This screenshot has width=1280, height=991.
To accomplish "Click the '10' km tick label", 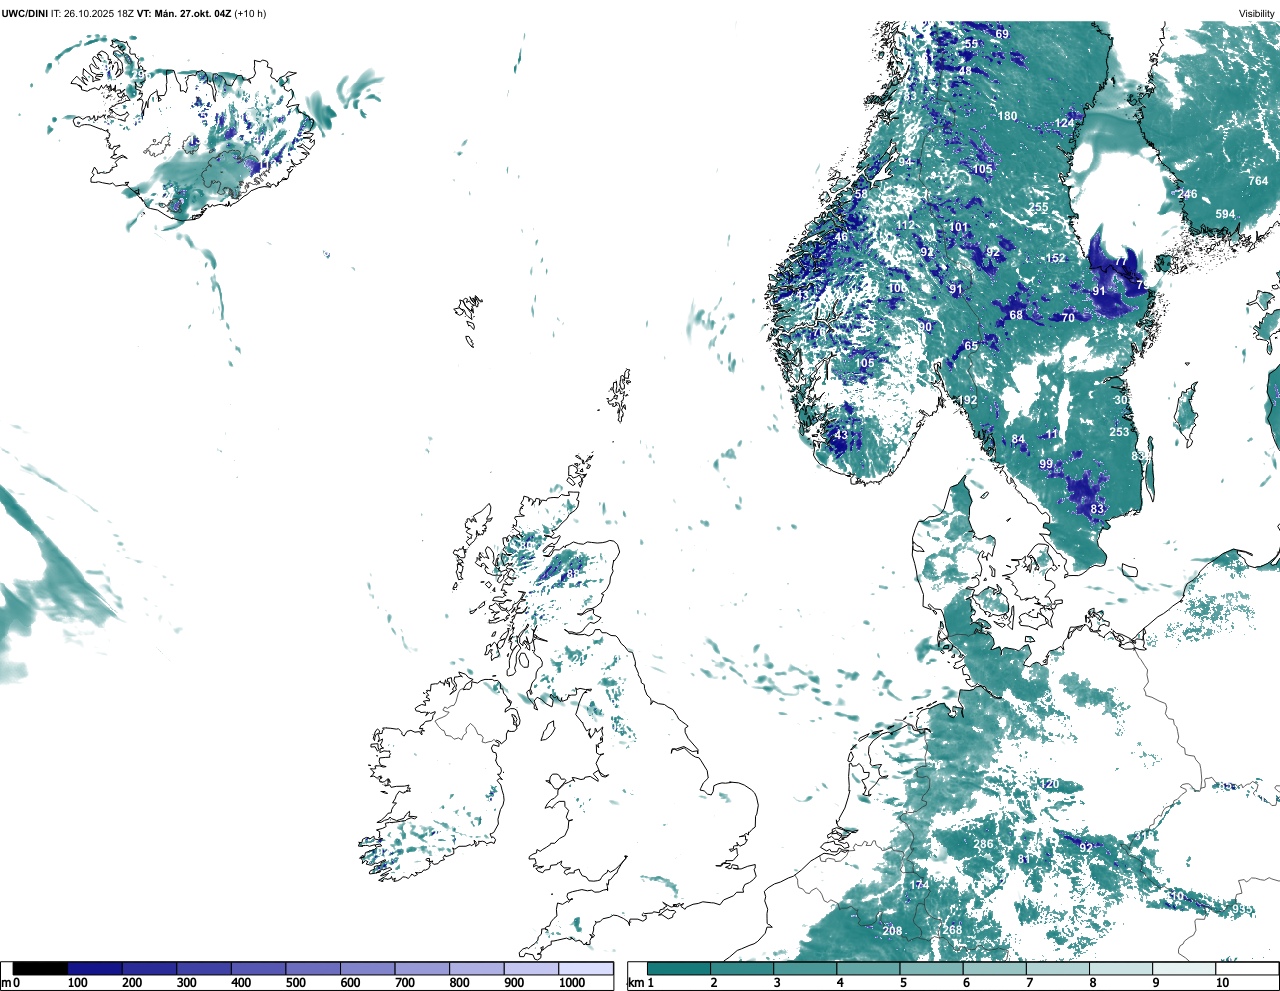I will click(x=1222, y=983).
